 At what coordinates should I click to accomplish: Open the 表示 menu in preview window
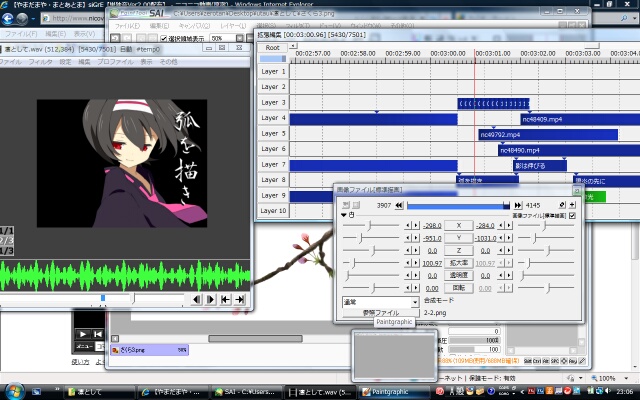tap(146, 62)
